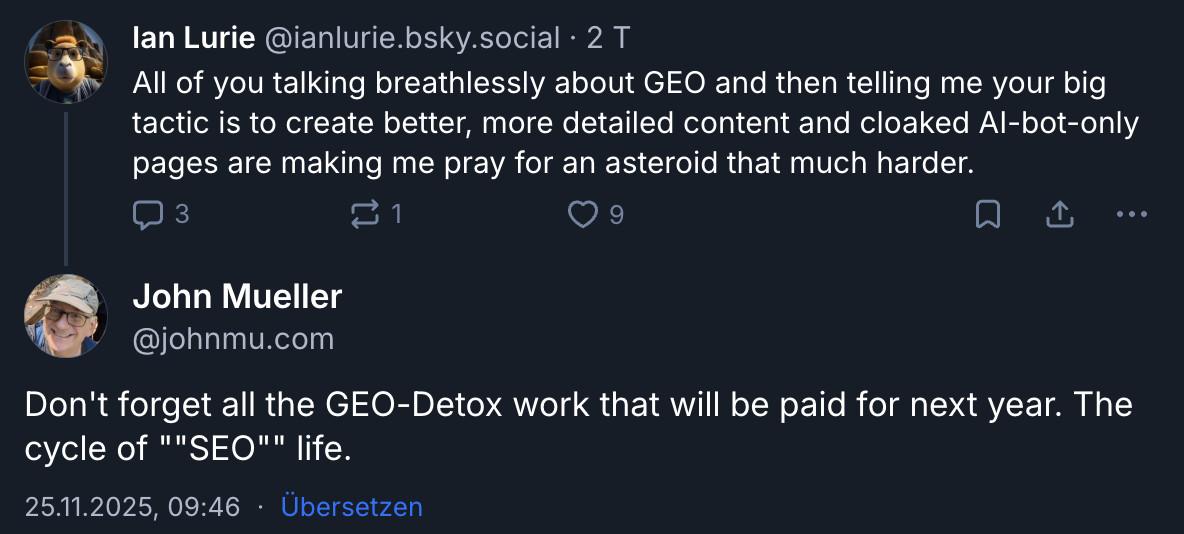Click the Ian Lurie display name
Screen dimensions: 1184x534
(x=192, y=38)
